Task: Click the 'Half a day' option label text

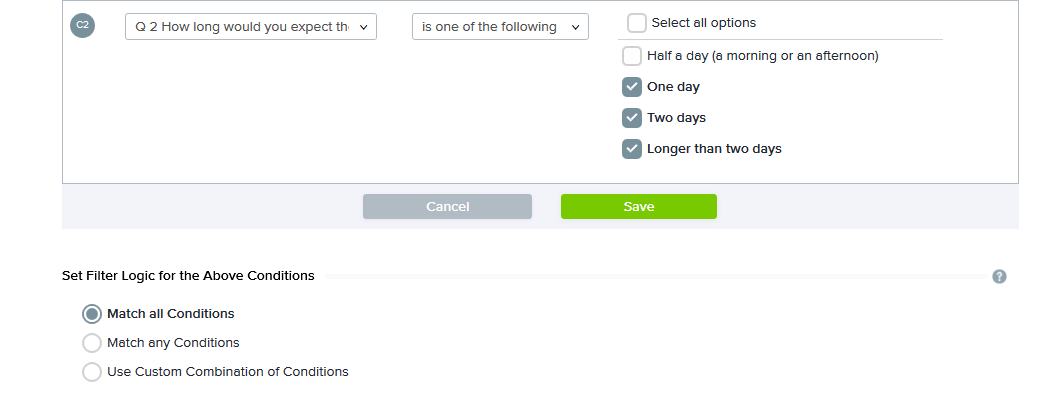Action: tap(762, 56)
